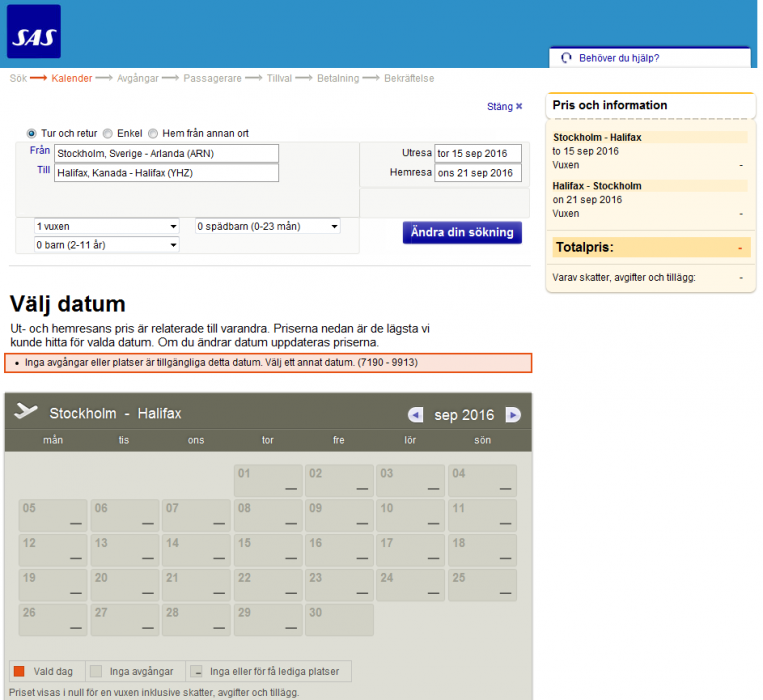Close the search panel with Stäng
763x700 pixels.
tap(504, 106)
